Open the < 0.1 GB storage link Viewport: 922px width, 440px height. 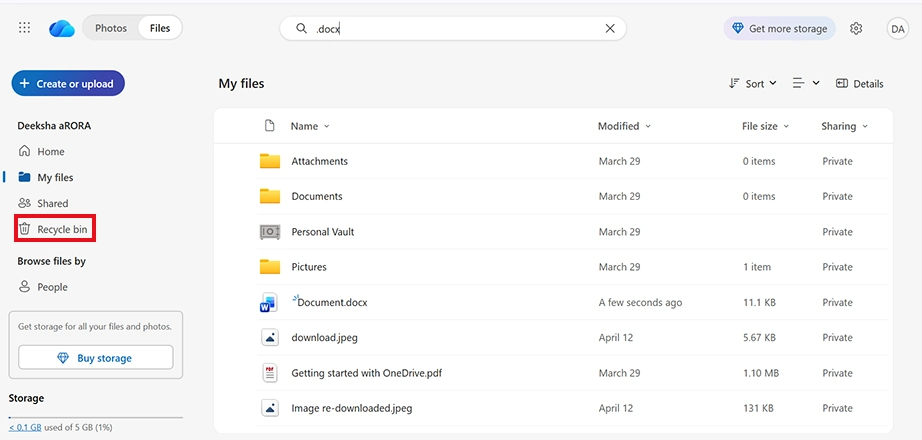(25, 427)
